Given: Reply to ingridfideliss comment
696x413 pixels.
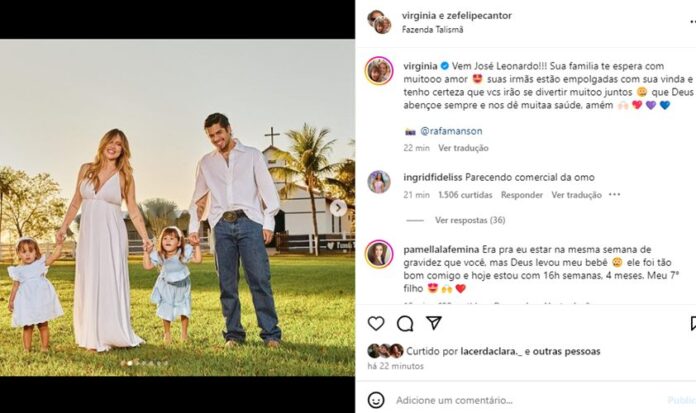Looking at the screenshot, I should tap(522, 195).
